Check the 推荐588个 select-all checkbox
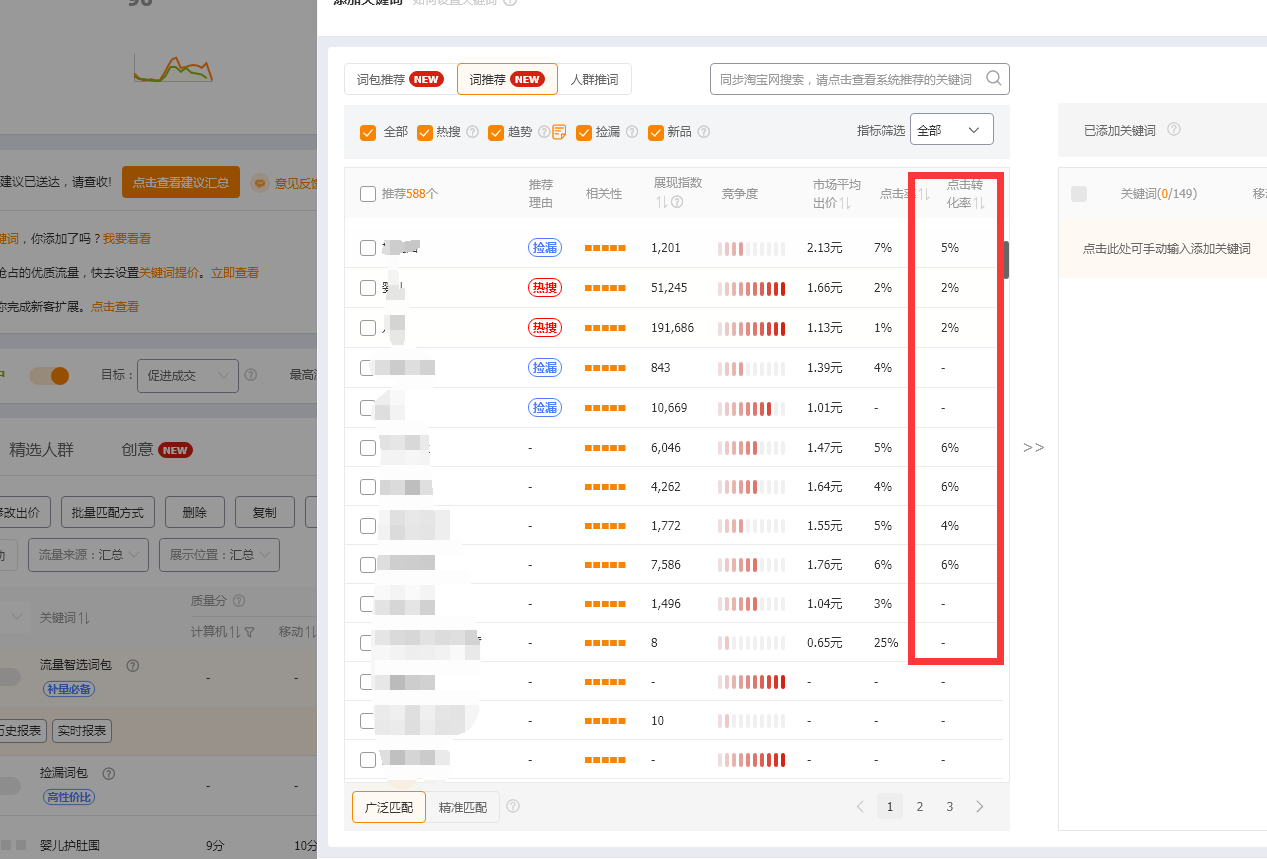This screenshot has width=1267, height=859. pos(368,194)
